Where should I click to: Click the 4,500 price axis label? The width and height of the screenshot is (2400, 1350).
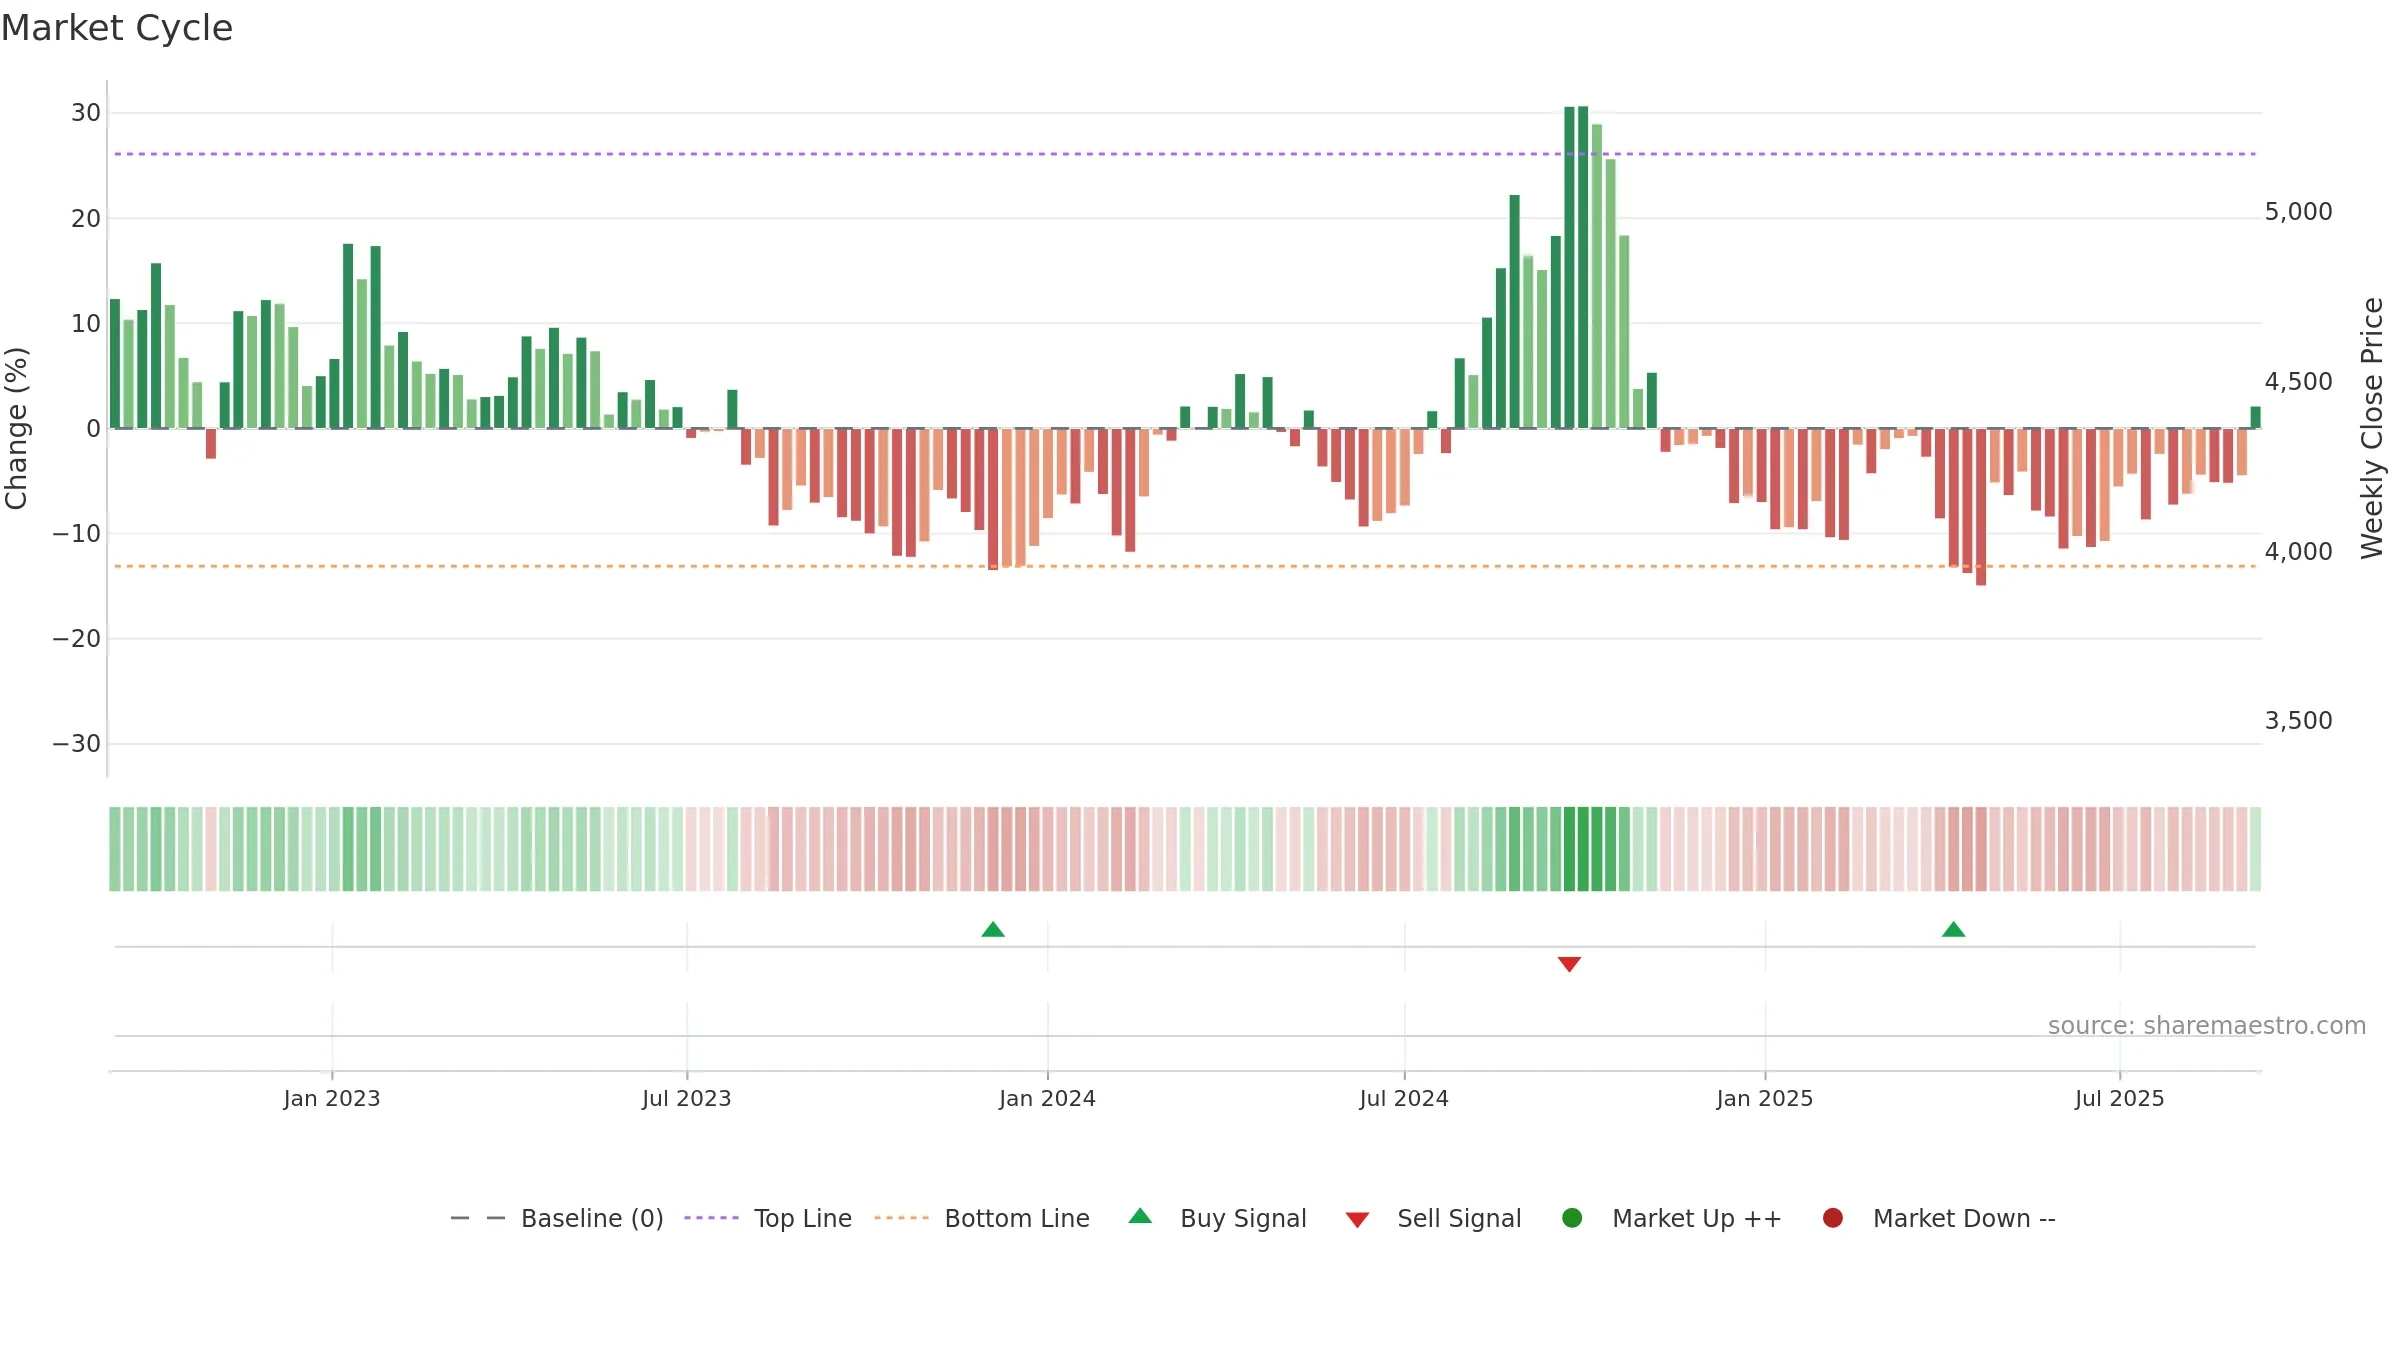pos(2298,382)
